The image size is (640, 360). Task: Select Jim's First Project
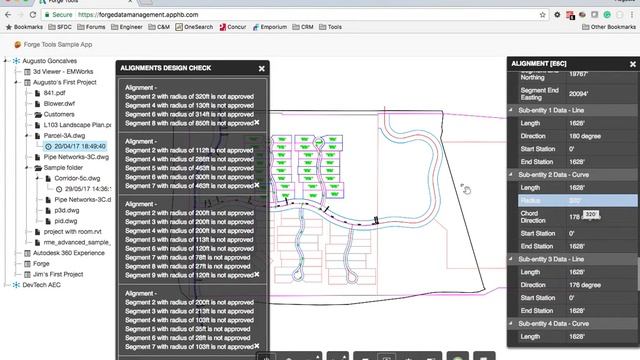[x=58, y=274]
